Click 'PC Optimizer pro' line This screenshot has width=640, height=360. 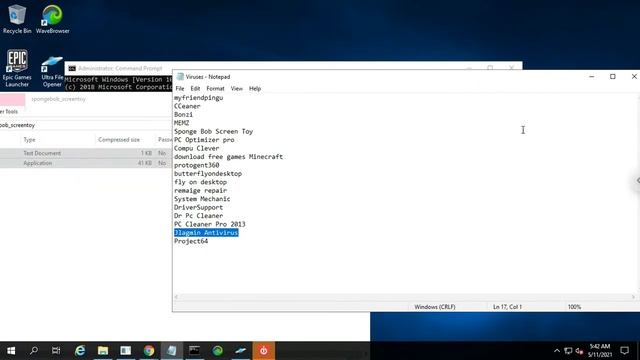click(x=204, y=140)
